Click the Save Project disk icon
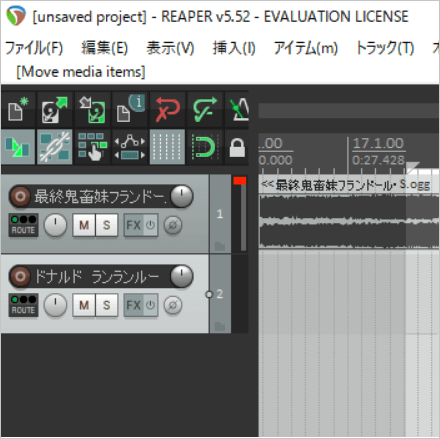Image resolution: width=440 pixels, height=439 pixels. click(x=92, y=110)
